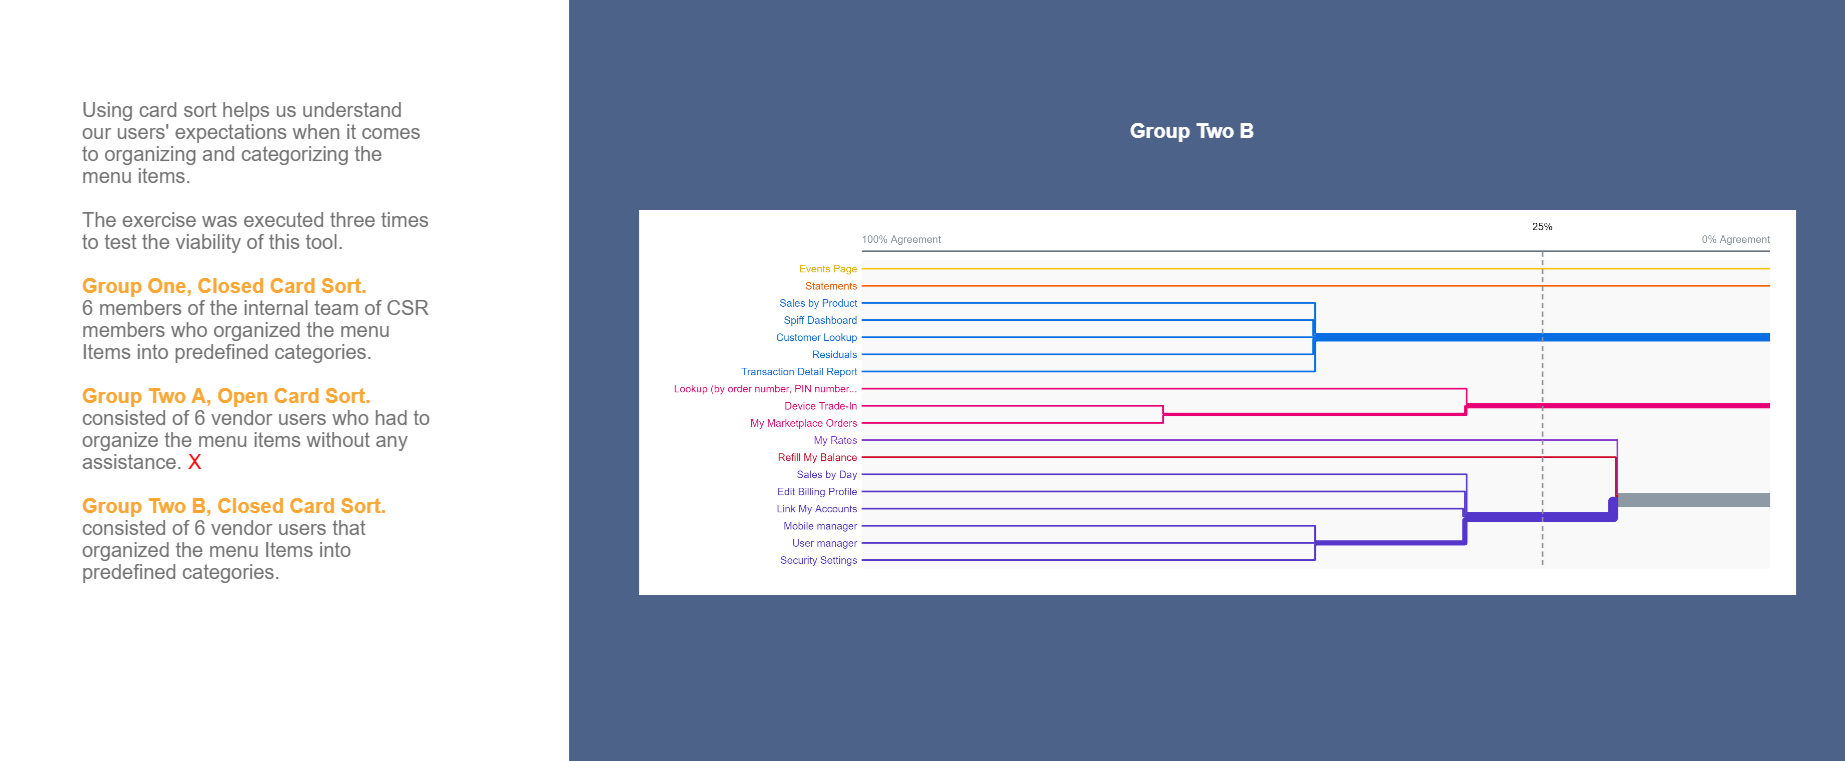The width and height of the screenshot is (1845, 761).
Task: Select the Statements dendrogram item
Action: [830, 286]
